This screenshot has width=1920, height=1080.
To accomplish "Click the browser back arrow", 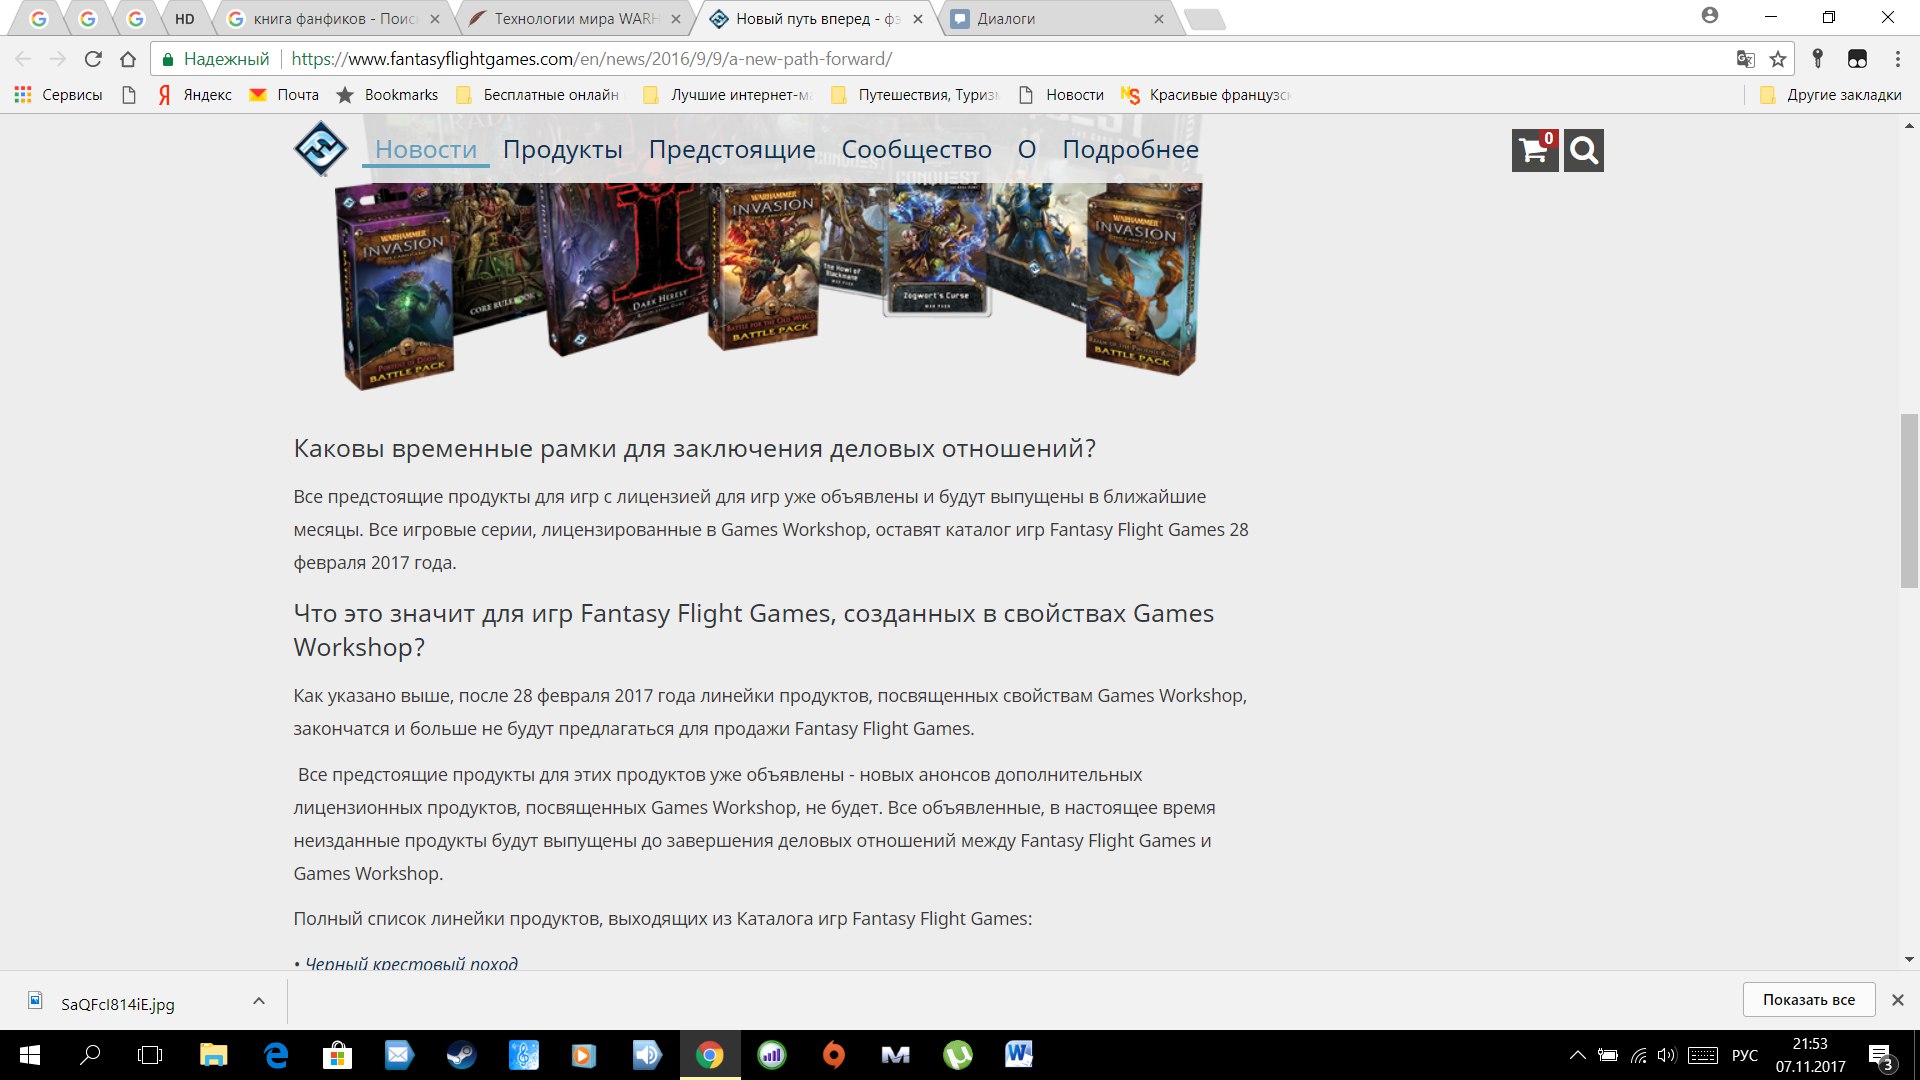I will click(x=23, y=59).
